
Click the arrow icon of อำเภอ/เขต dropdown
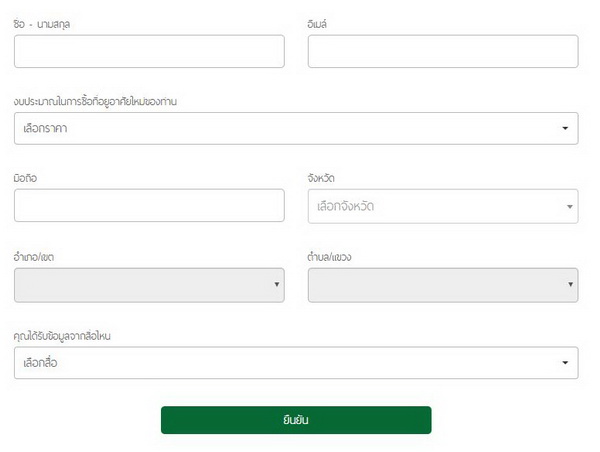276,285
